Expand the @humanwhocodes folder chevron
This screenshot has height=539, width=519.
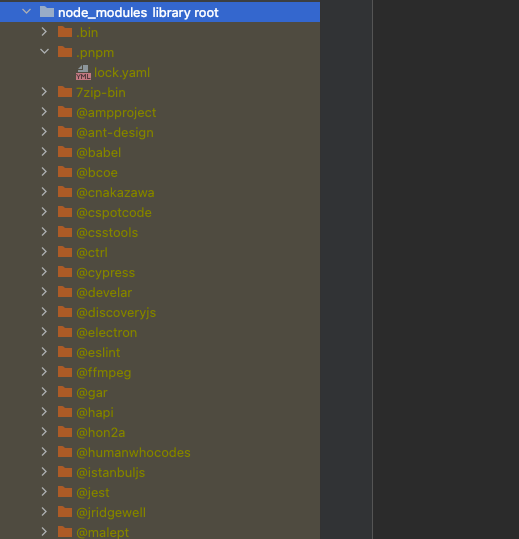pyautogui.click(x=44, y=452)
